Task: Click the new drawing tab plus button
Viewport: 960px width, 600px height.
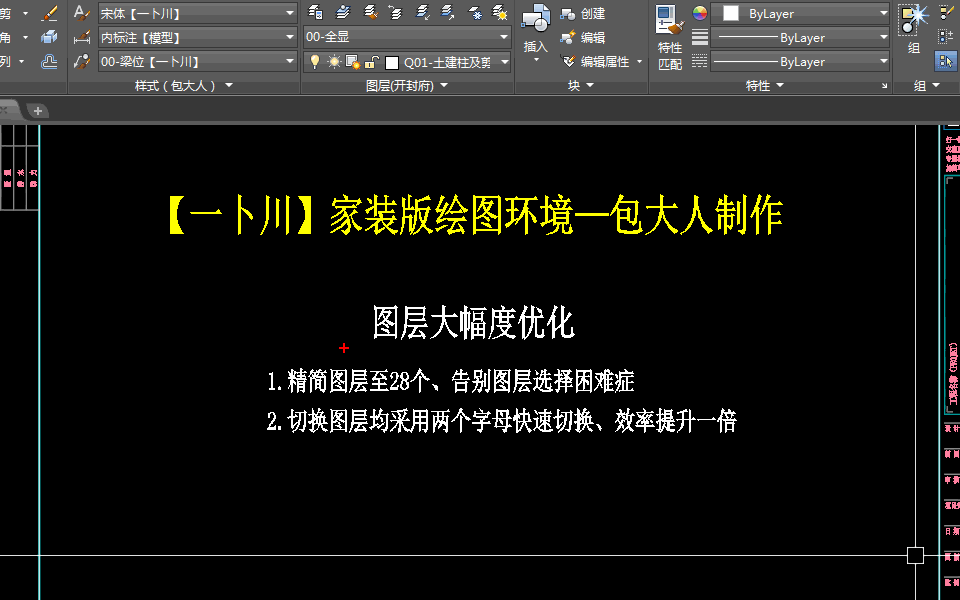Action: (x=37, y=111)
